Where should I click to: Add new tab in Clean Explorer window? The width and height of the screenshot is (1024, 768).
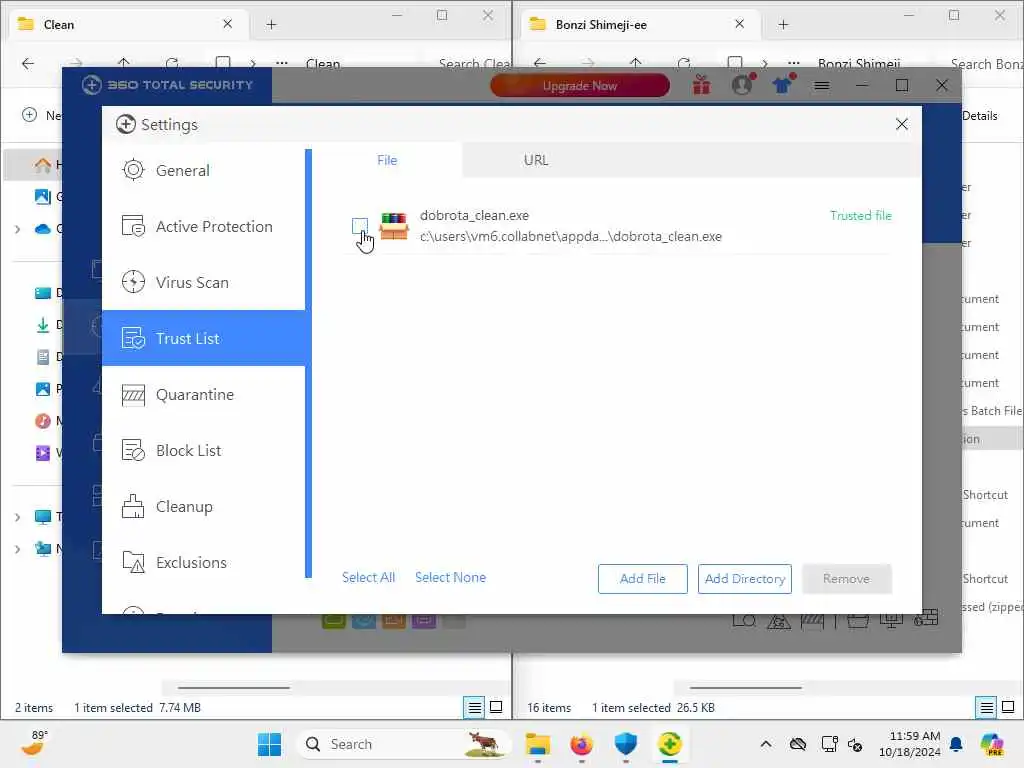click(271, 25)
